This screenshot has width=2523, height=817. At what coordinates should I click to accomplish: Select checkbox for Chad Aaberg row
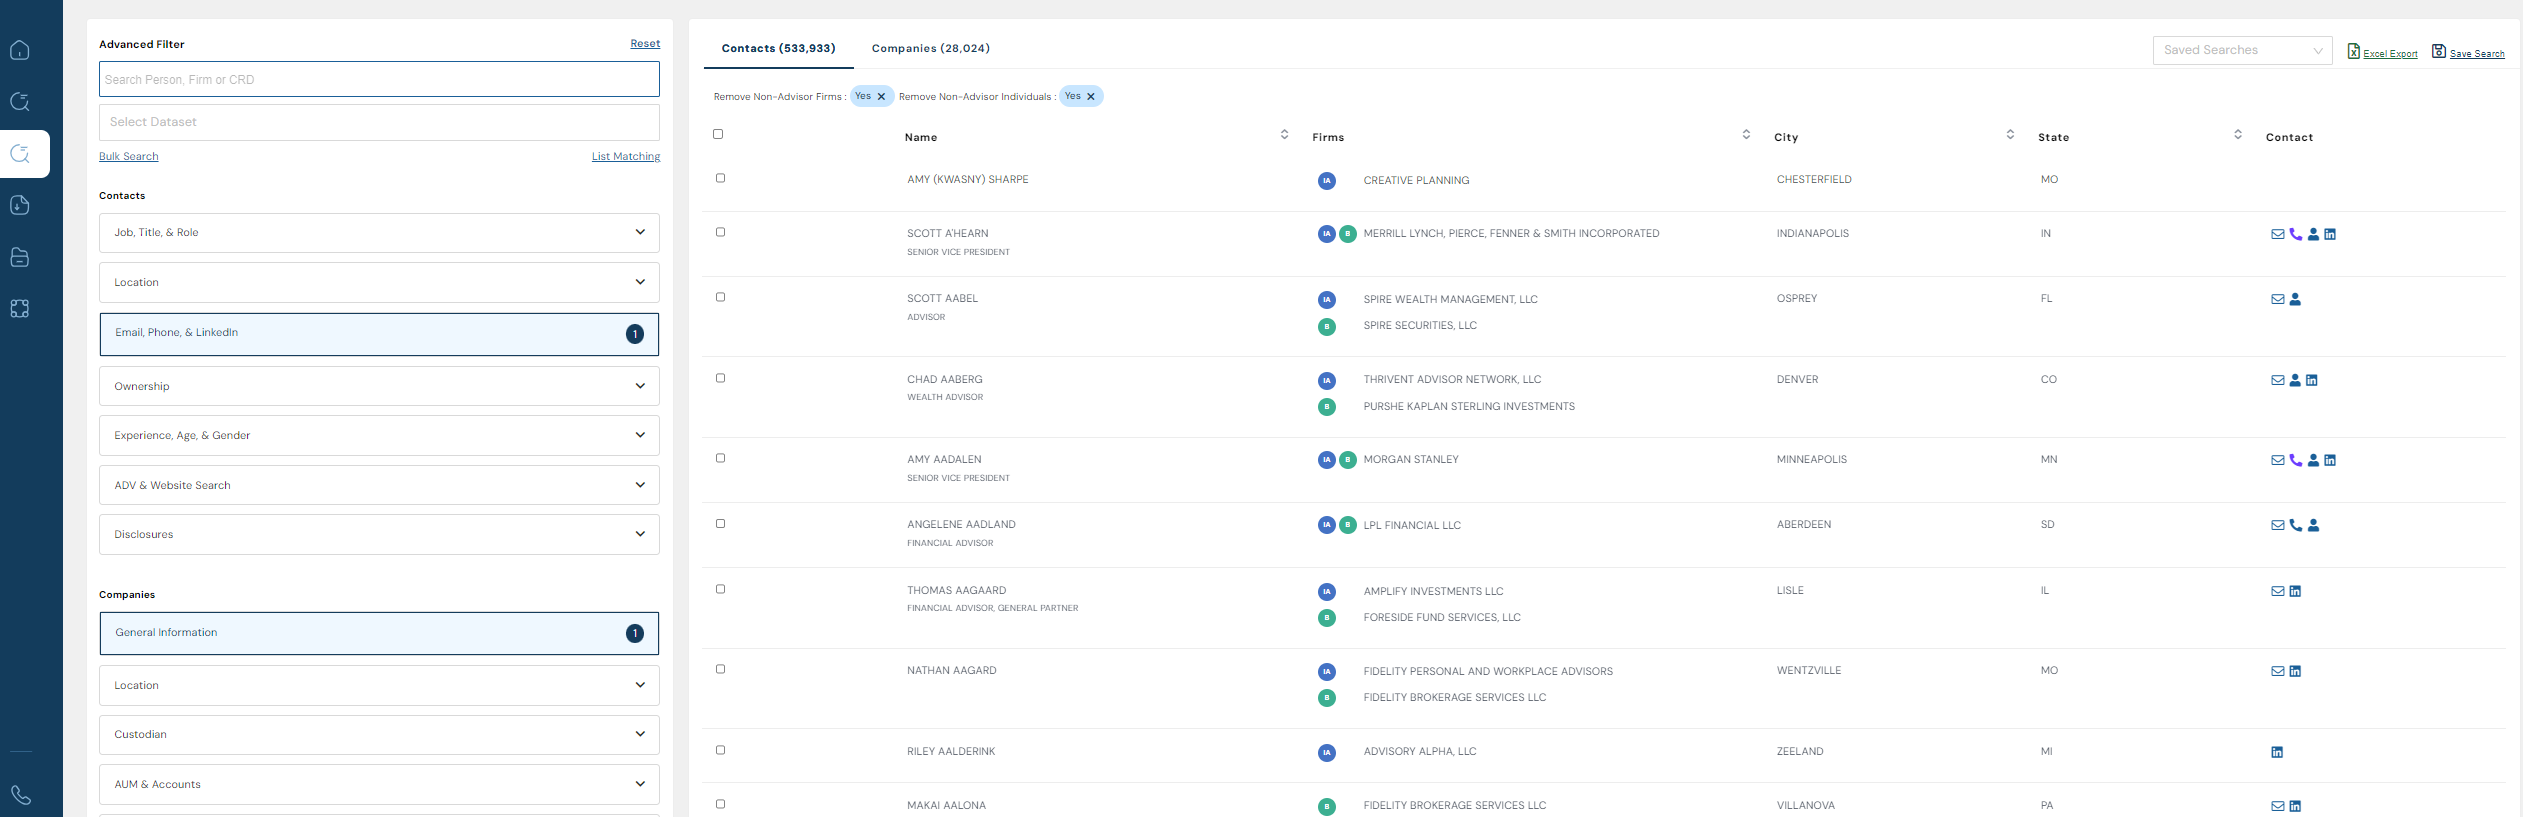point(720,378)
